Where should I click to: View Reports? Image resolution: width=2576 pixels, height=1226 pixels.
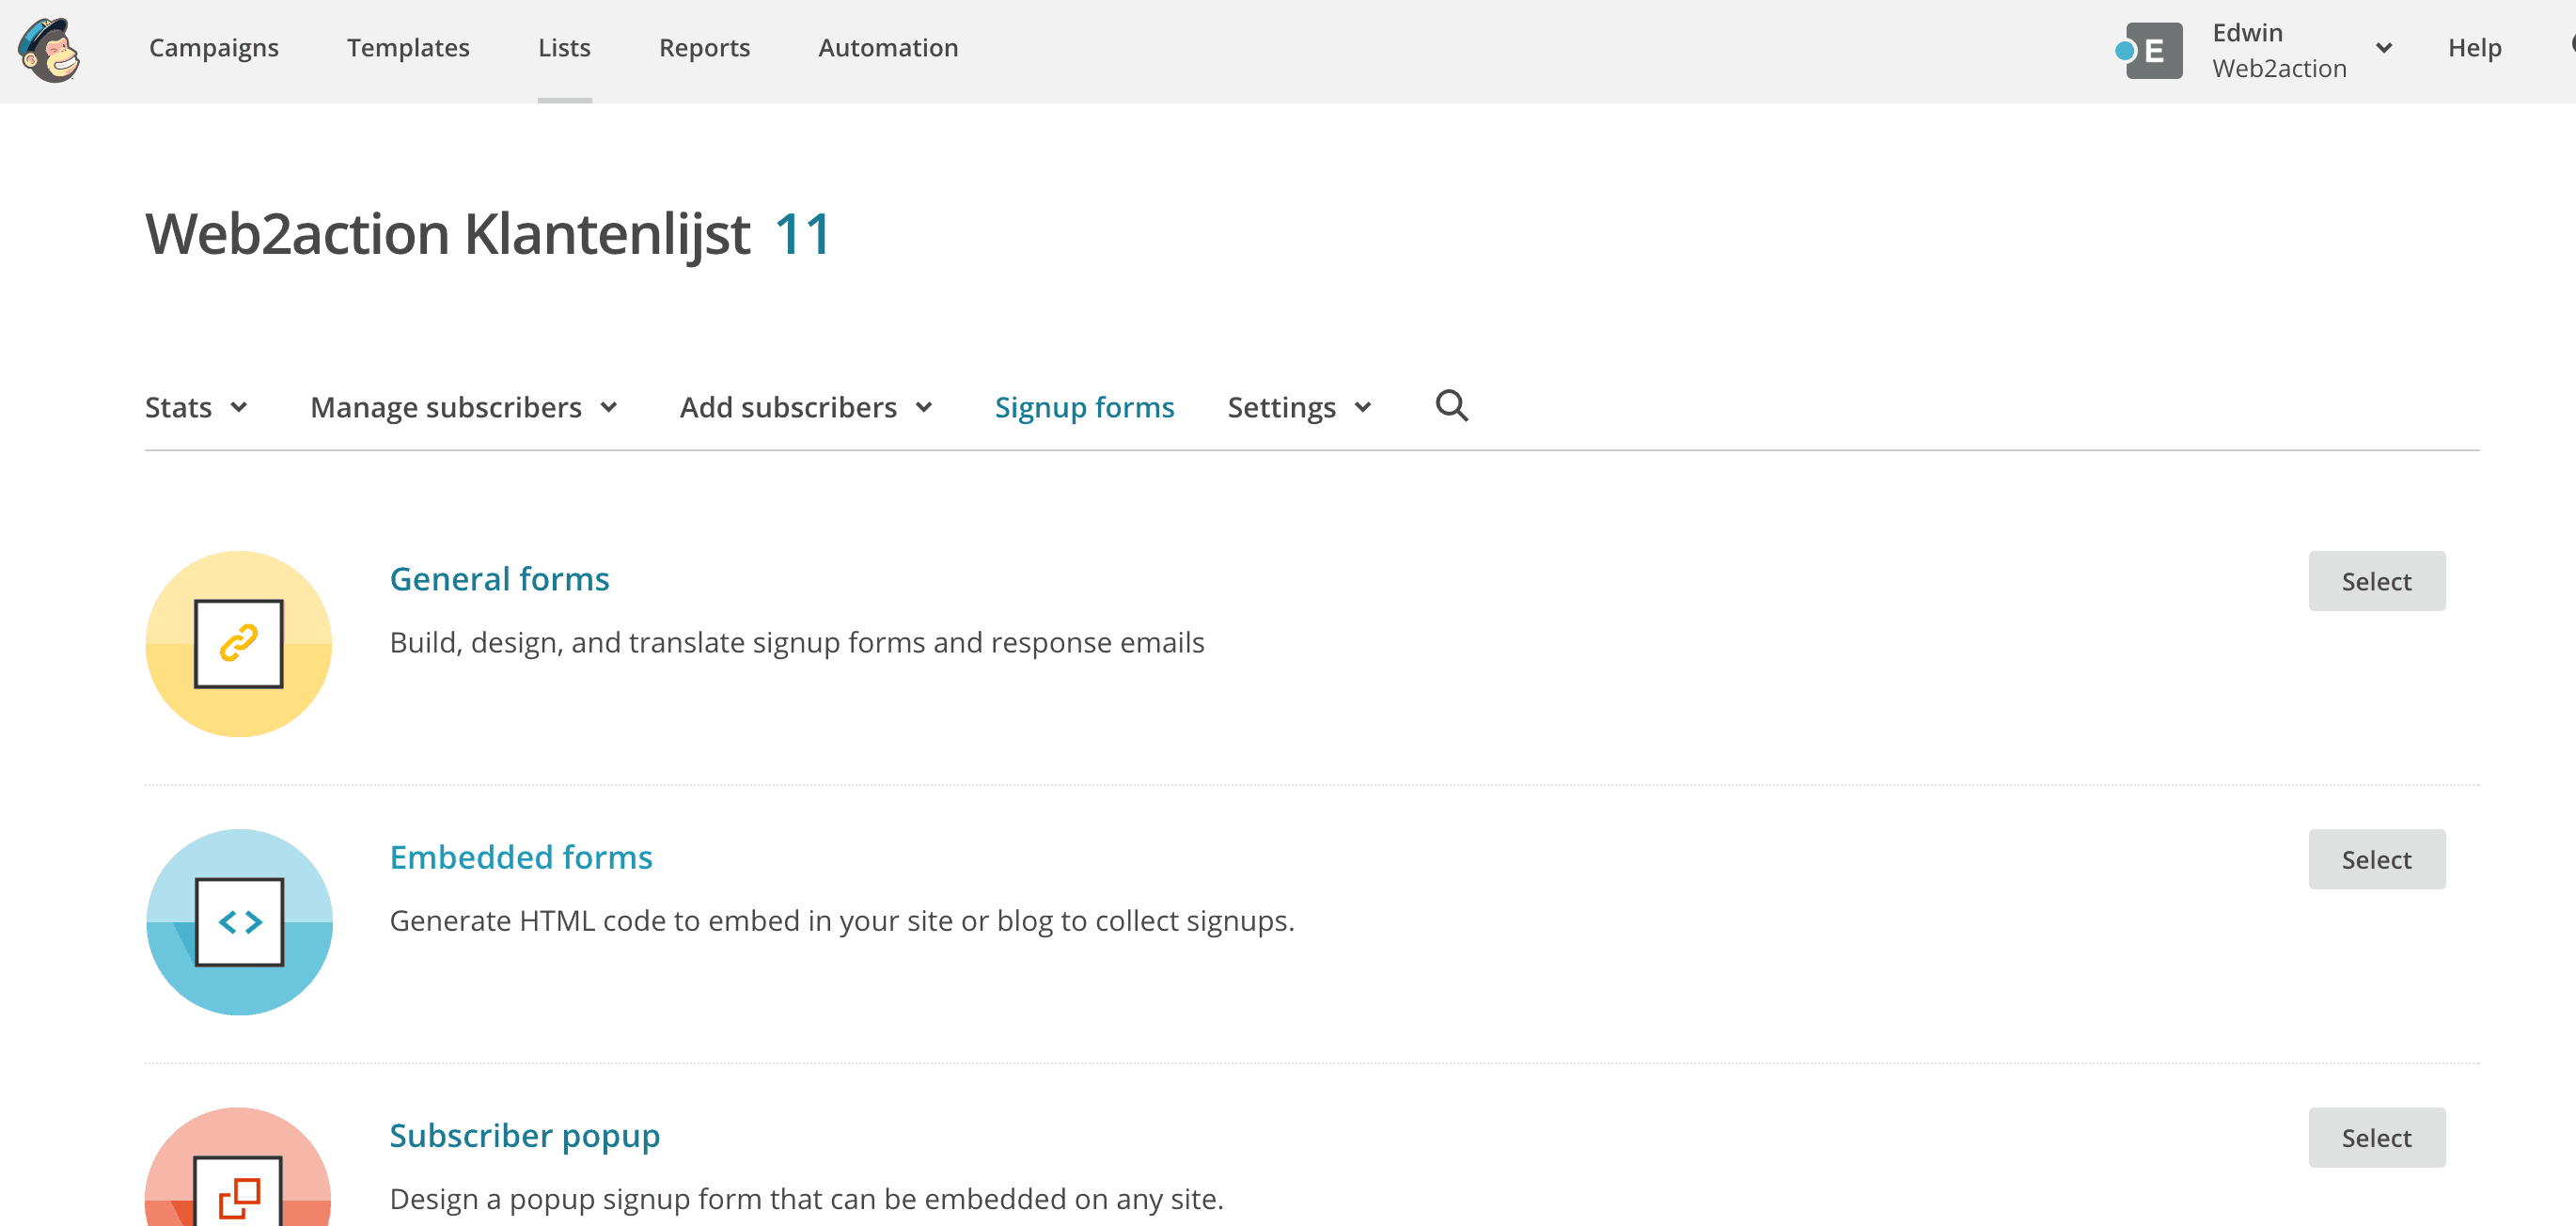[x=704, y=48]
